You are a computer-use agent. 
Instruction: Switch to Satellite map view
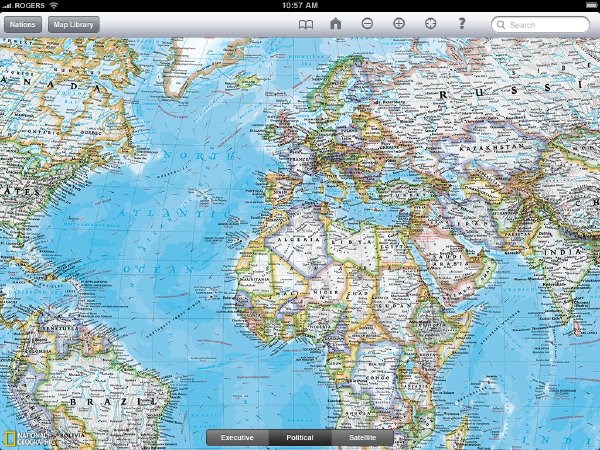[x=363, y=438]
